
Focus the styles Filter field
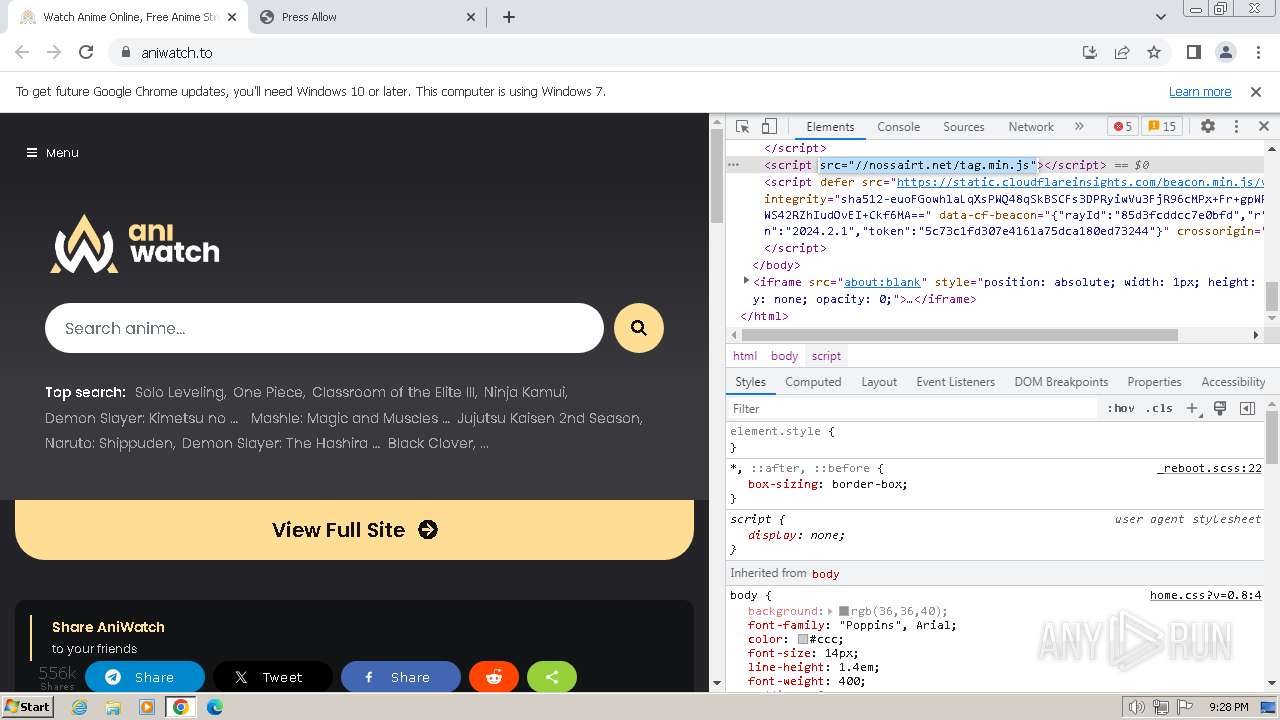[x=912, y=408]
